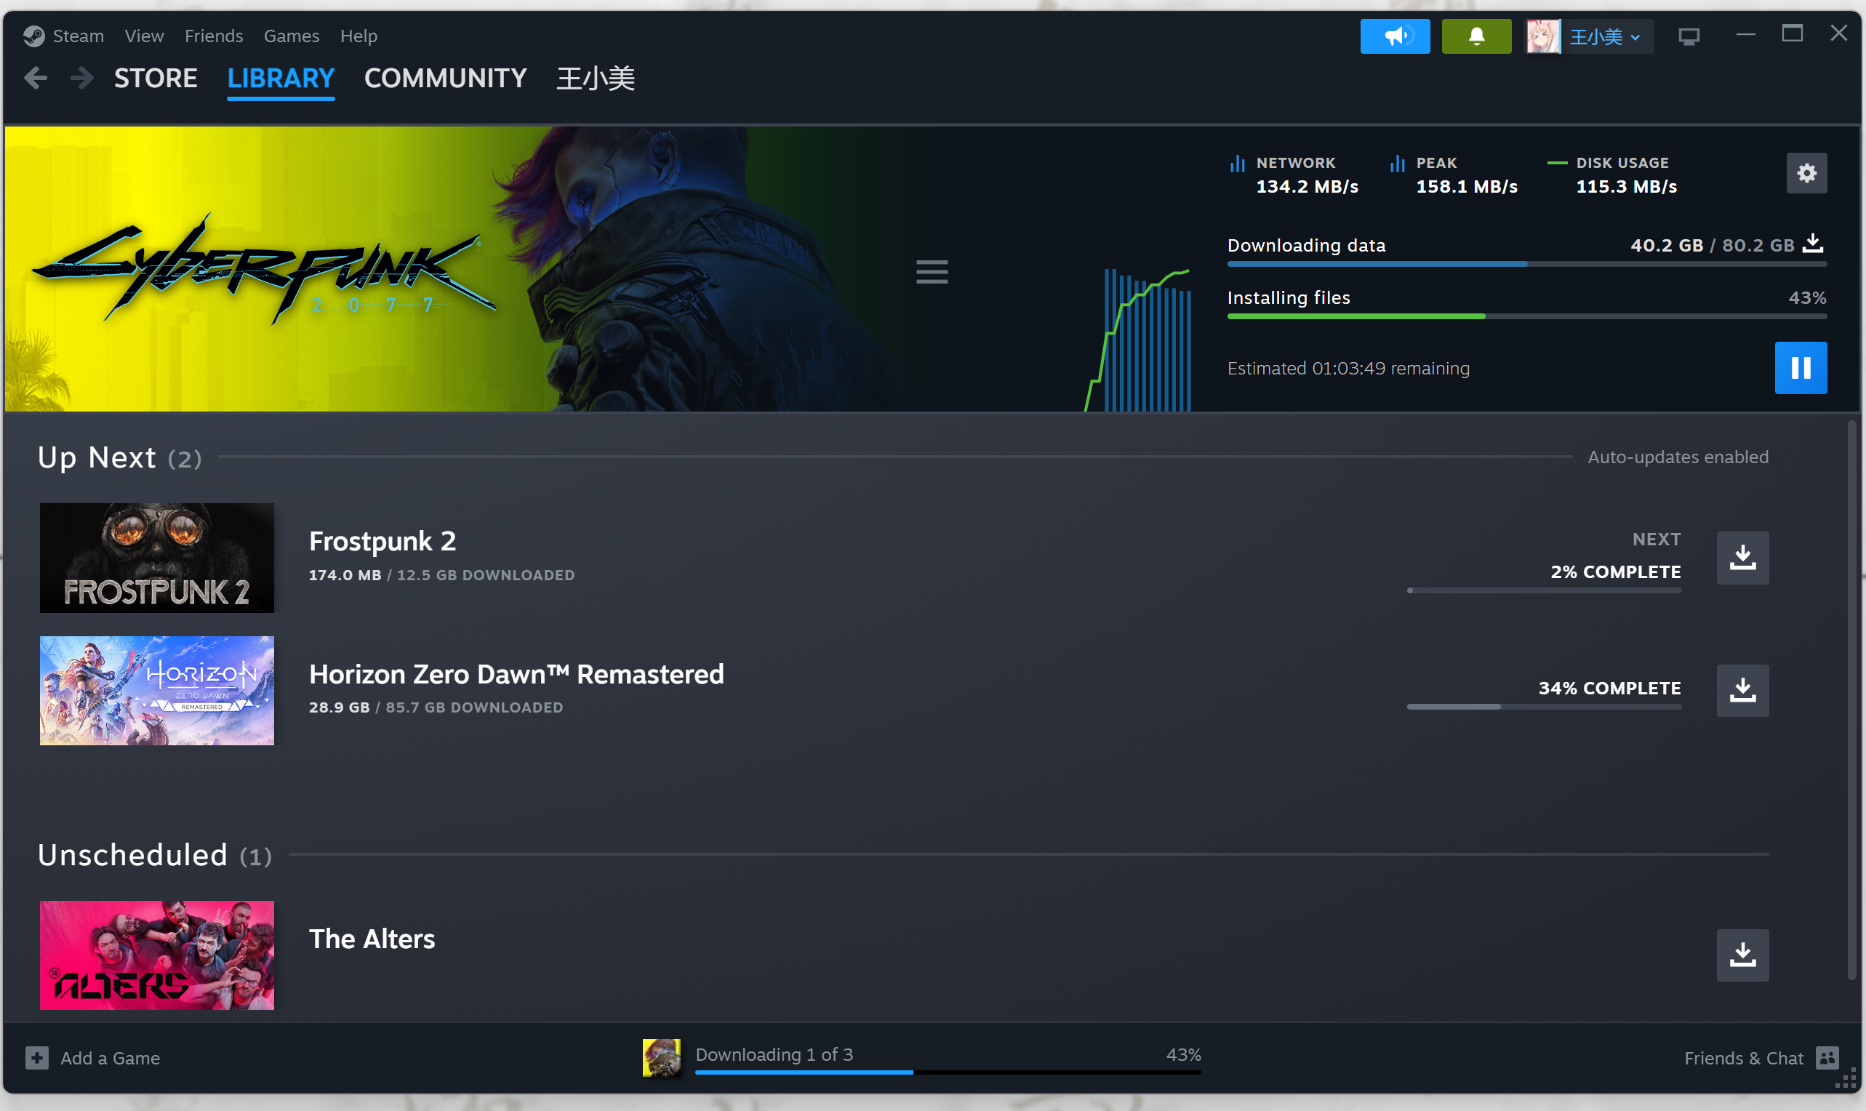Maximize the Steam window
Screen dimensions: 1866x1111
1792,34
